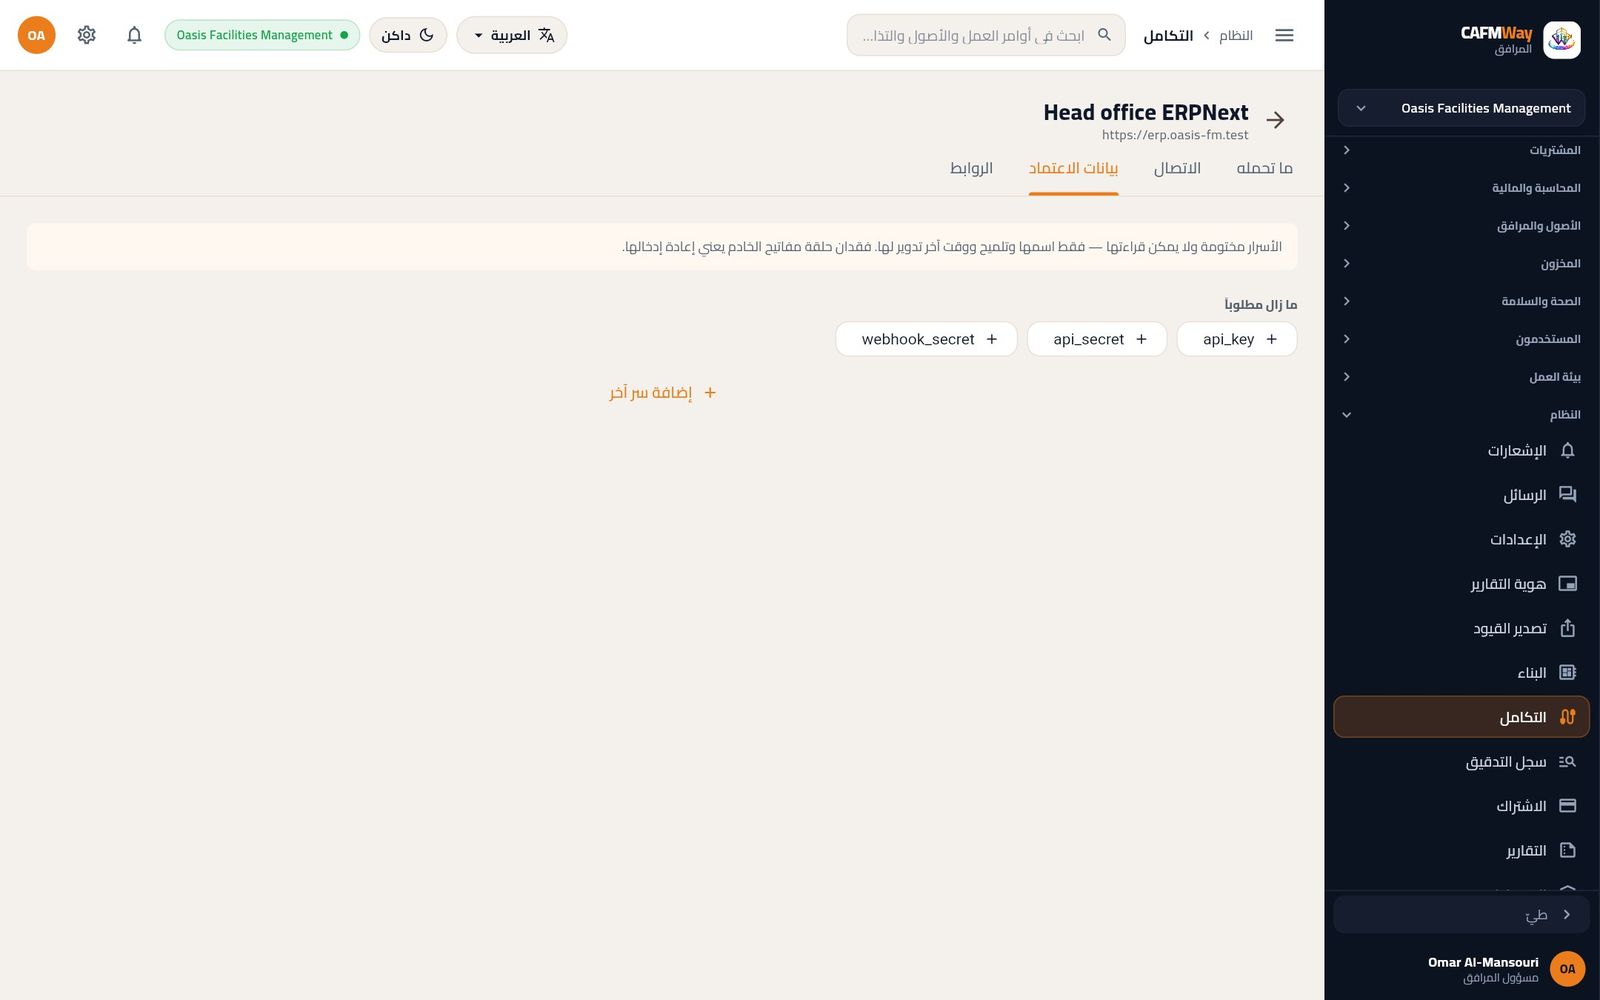1600x1000 pixels.
Task: Click the translate language icon
Action: point(546,35)
